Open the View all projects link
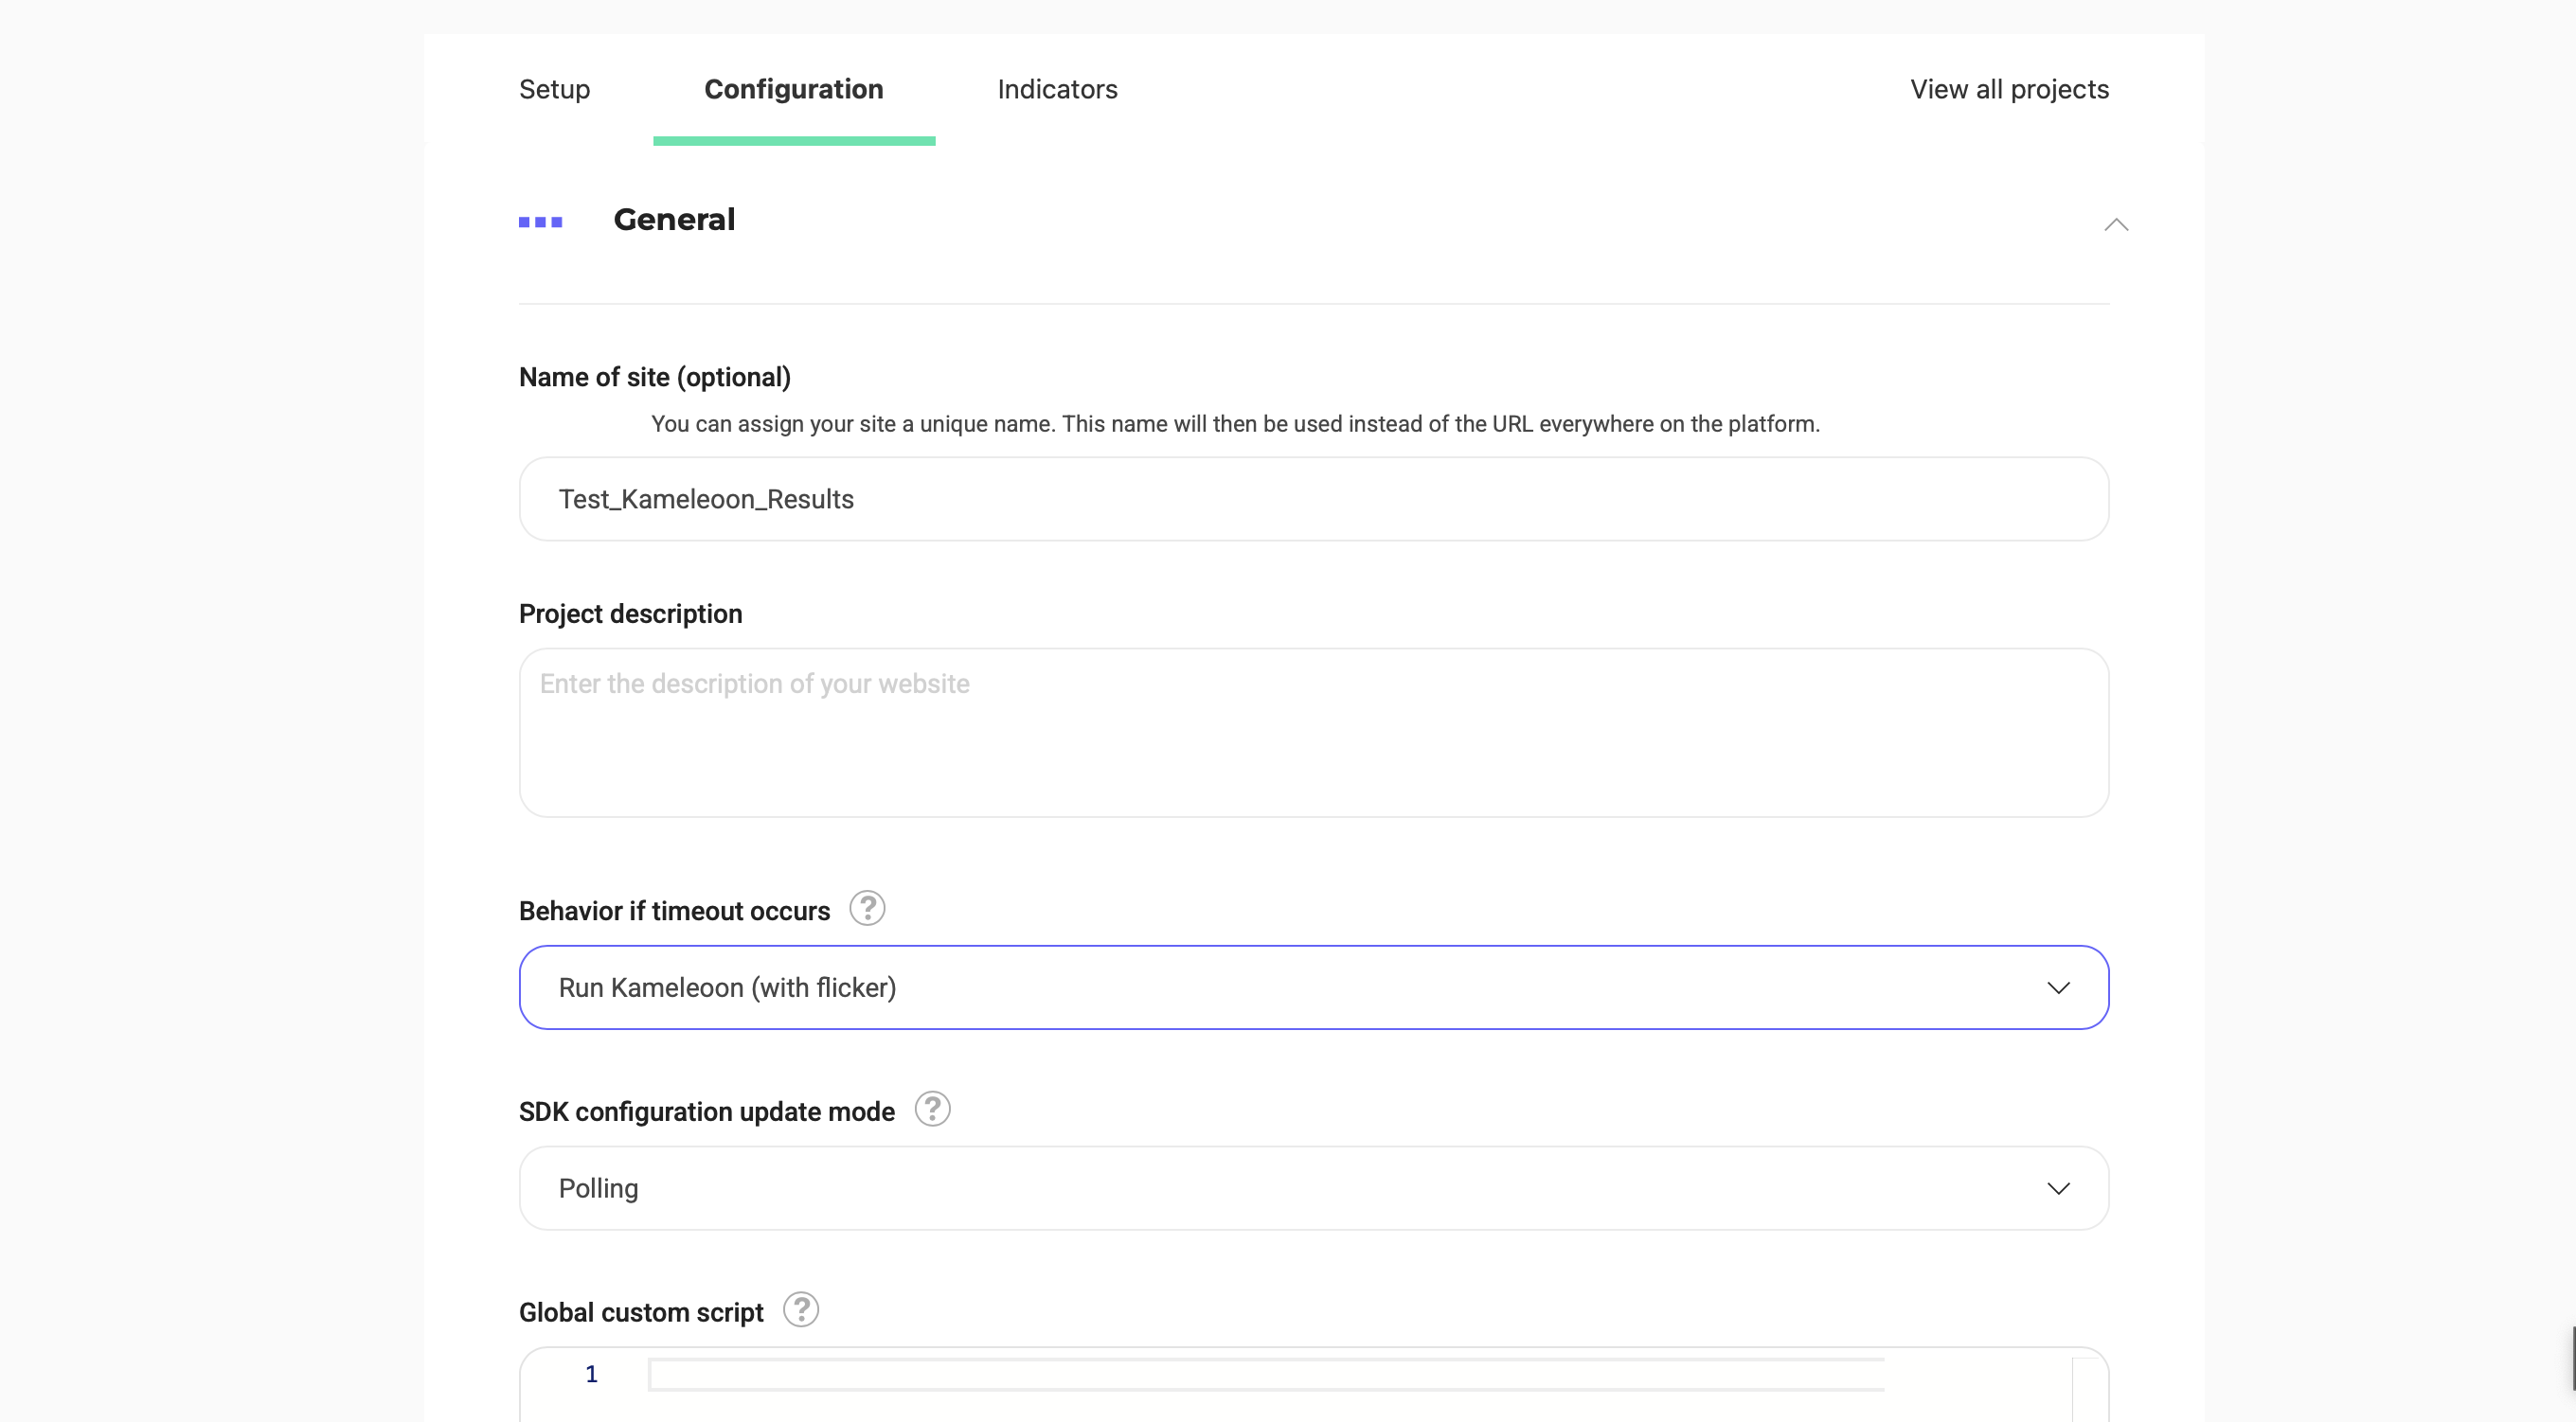 (x=2008, y=89)
